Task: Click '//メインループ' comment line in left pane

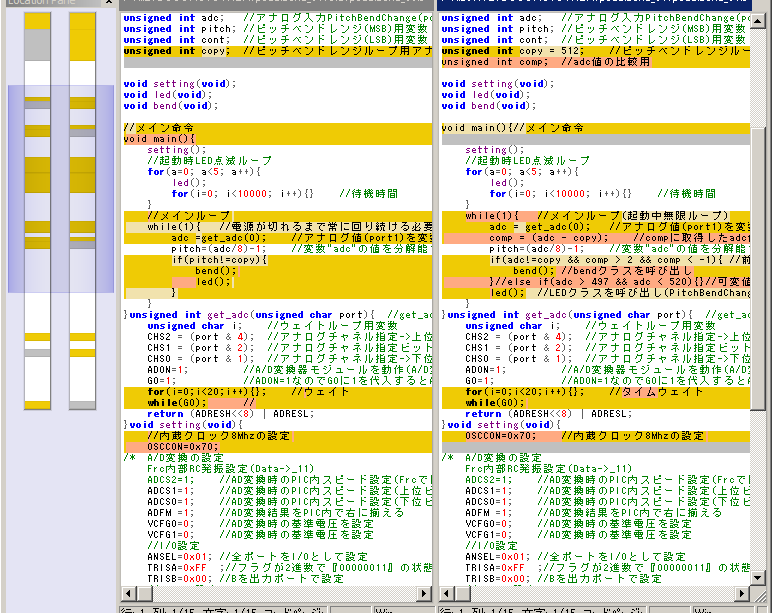Action: [278, 216]
